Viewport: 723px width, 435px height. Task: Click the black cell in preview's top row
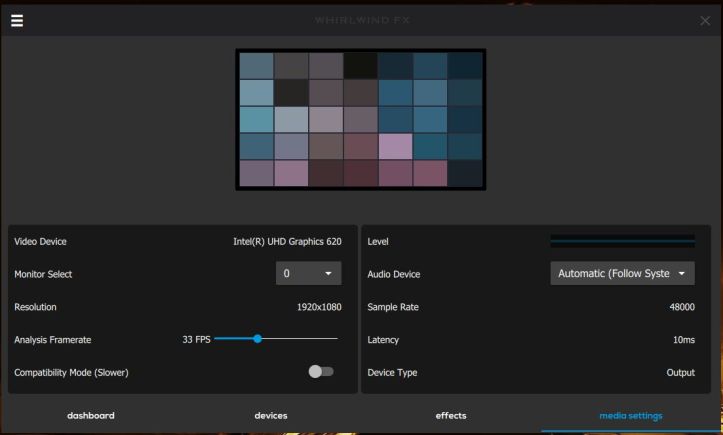360,65
